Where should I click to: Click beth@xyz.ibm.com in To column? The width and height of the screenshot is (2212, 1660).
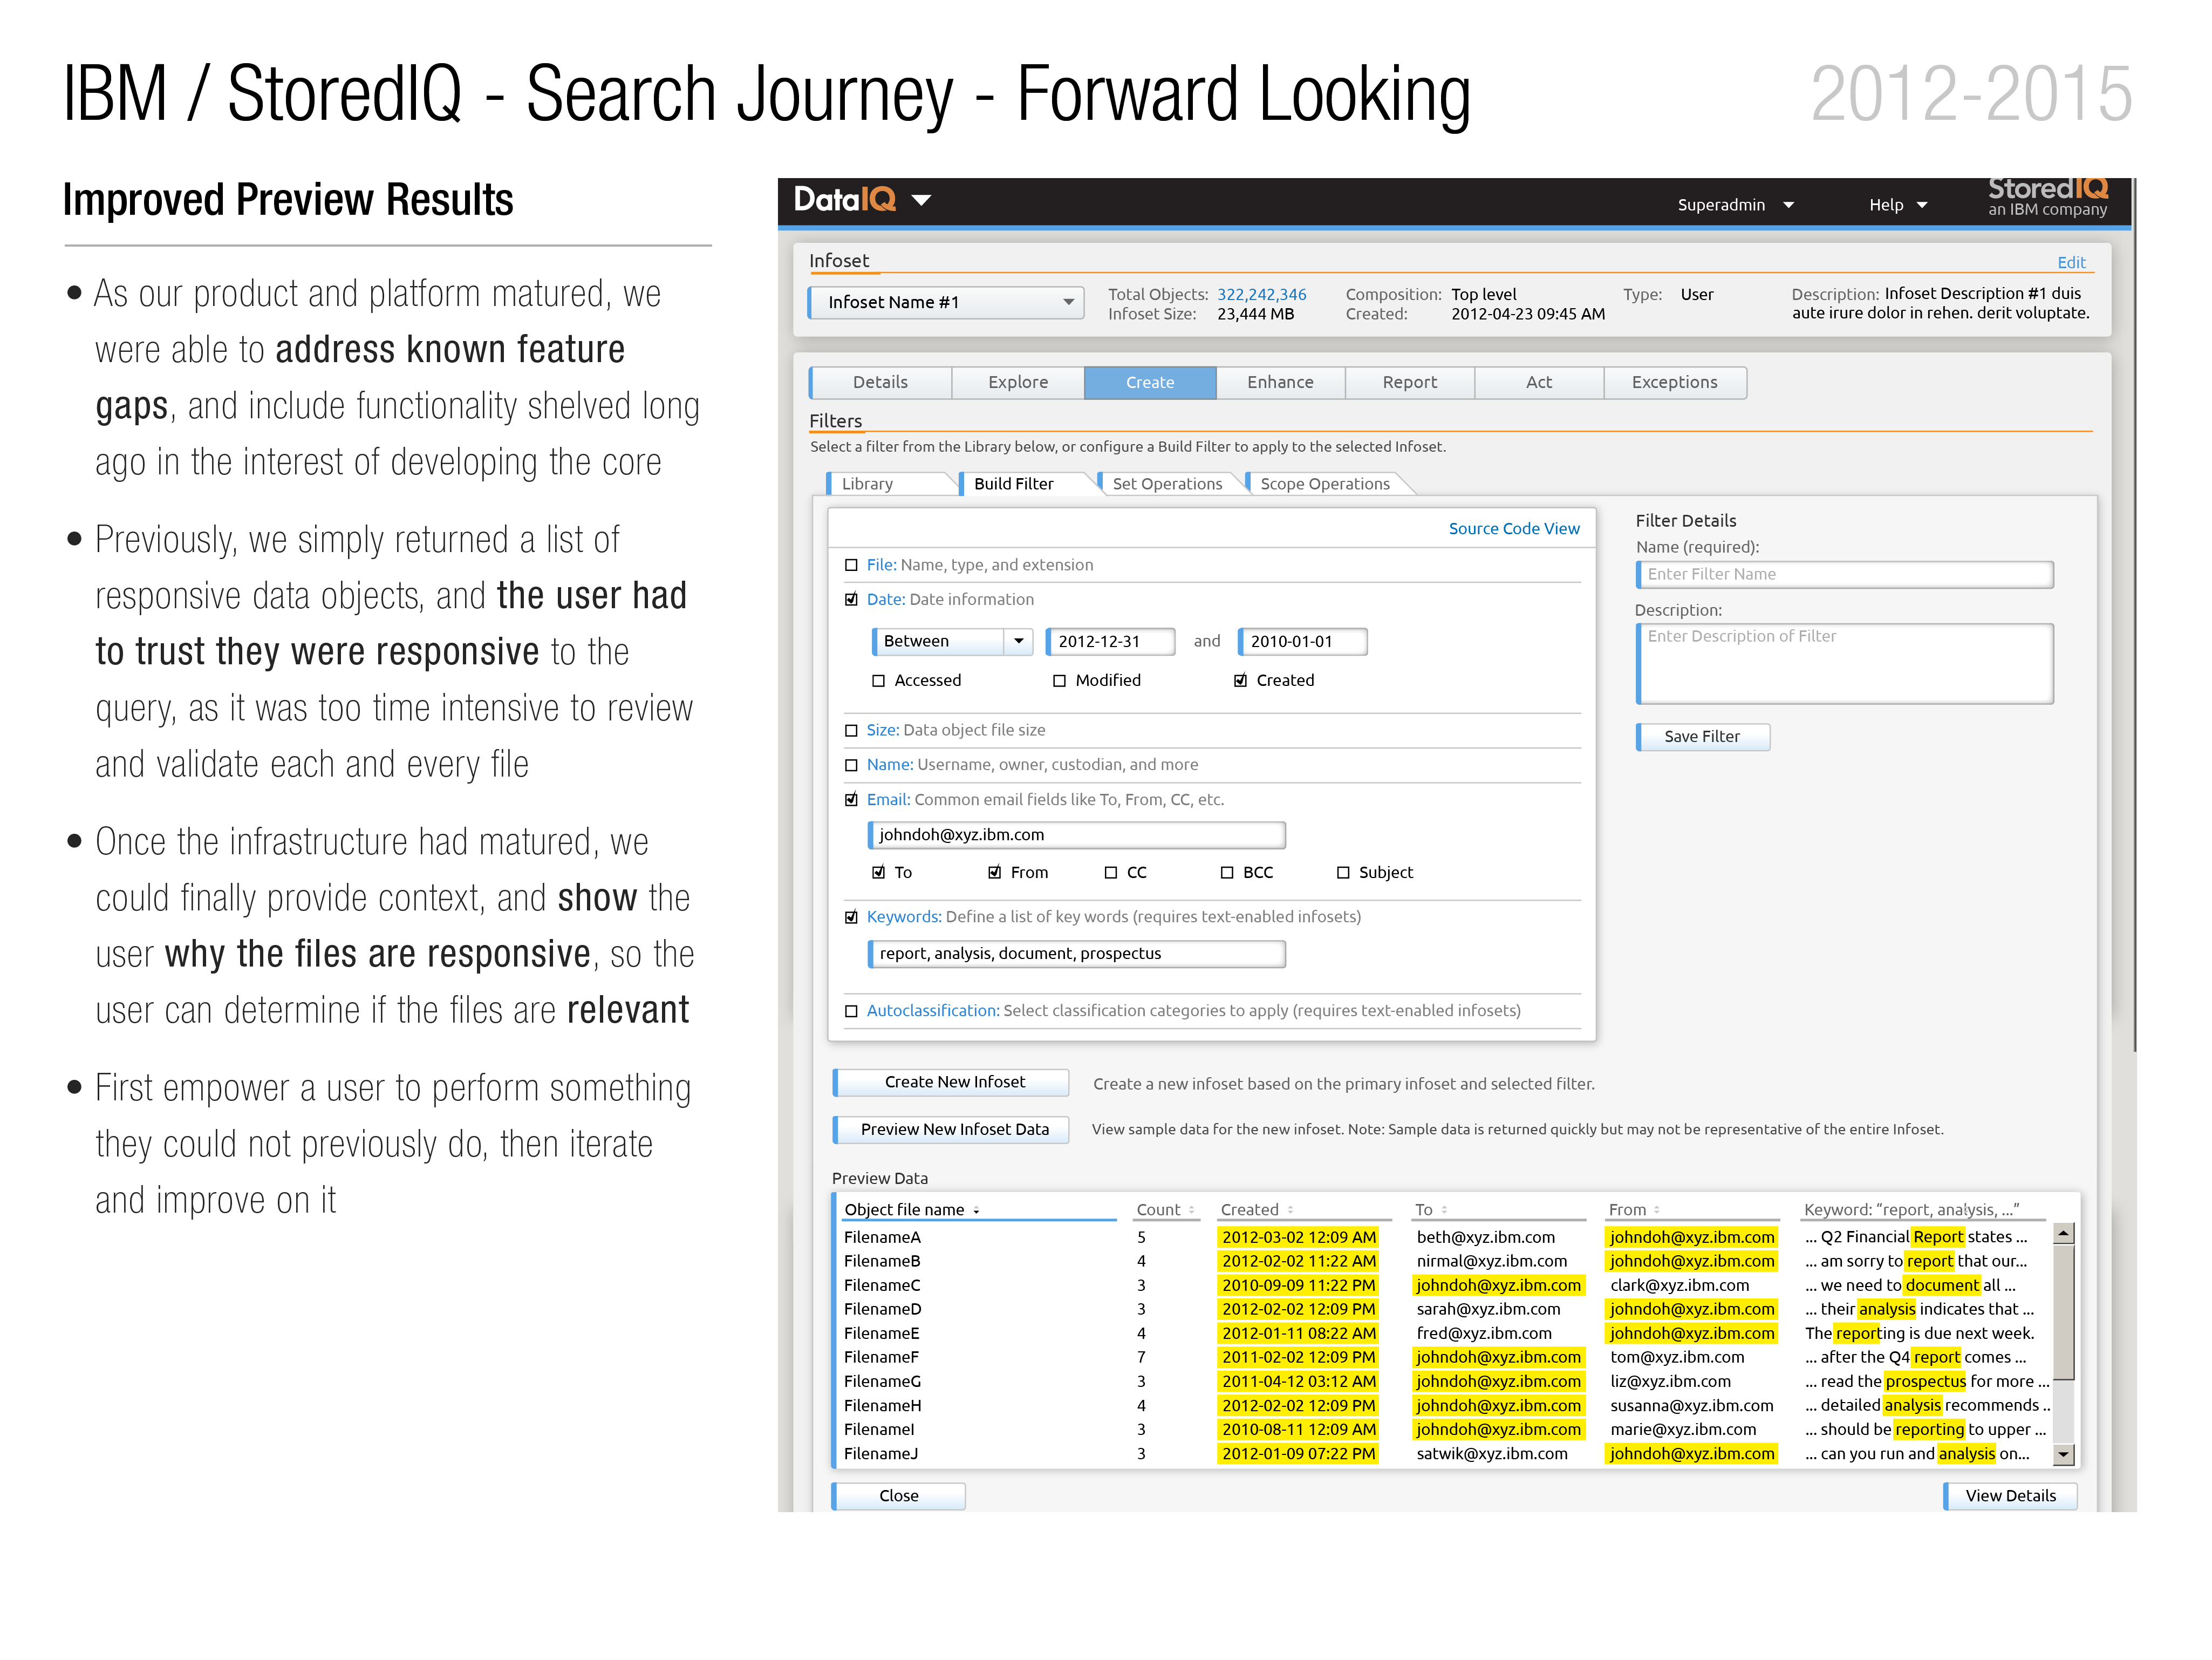(1485, 1237)
